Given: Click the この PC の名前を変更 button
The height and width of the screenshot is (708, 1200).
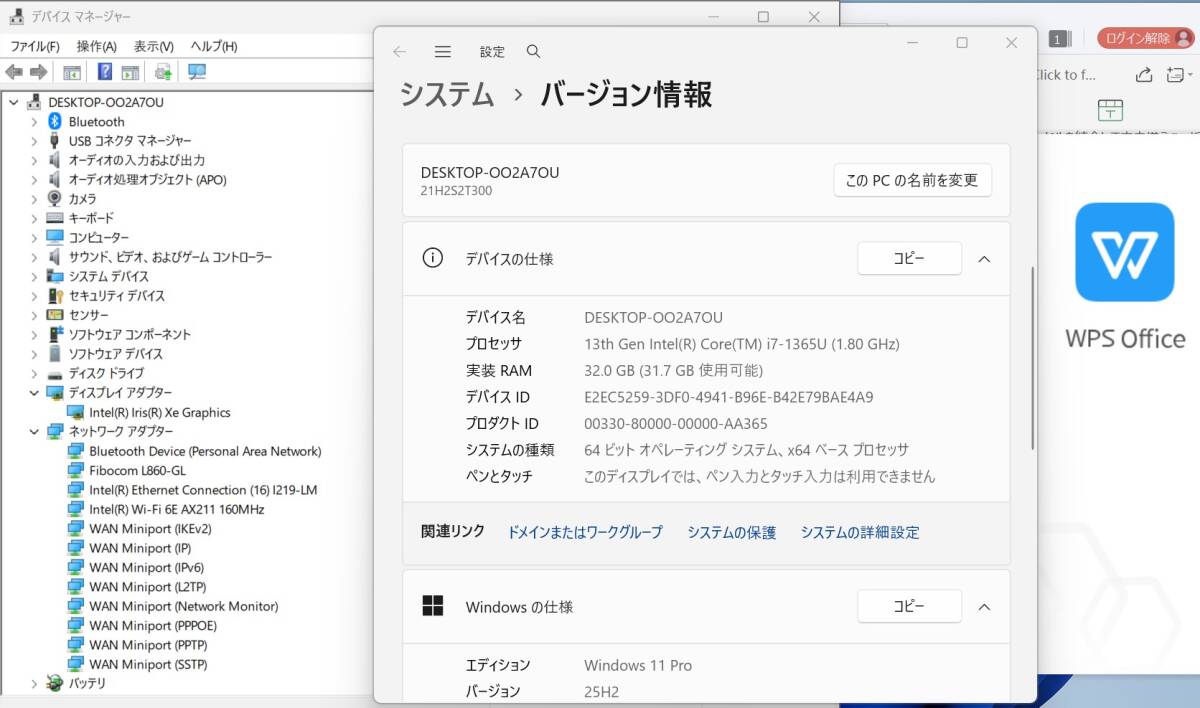Looking at the screenshot, I should (912, 181).
